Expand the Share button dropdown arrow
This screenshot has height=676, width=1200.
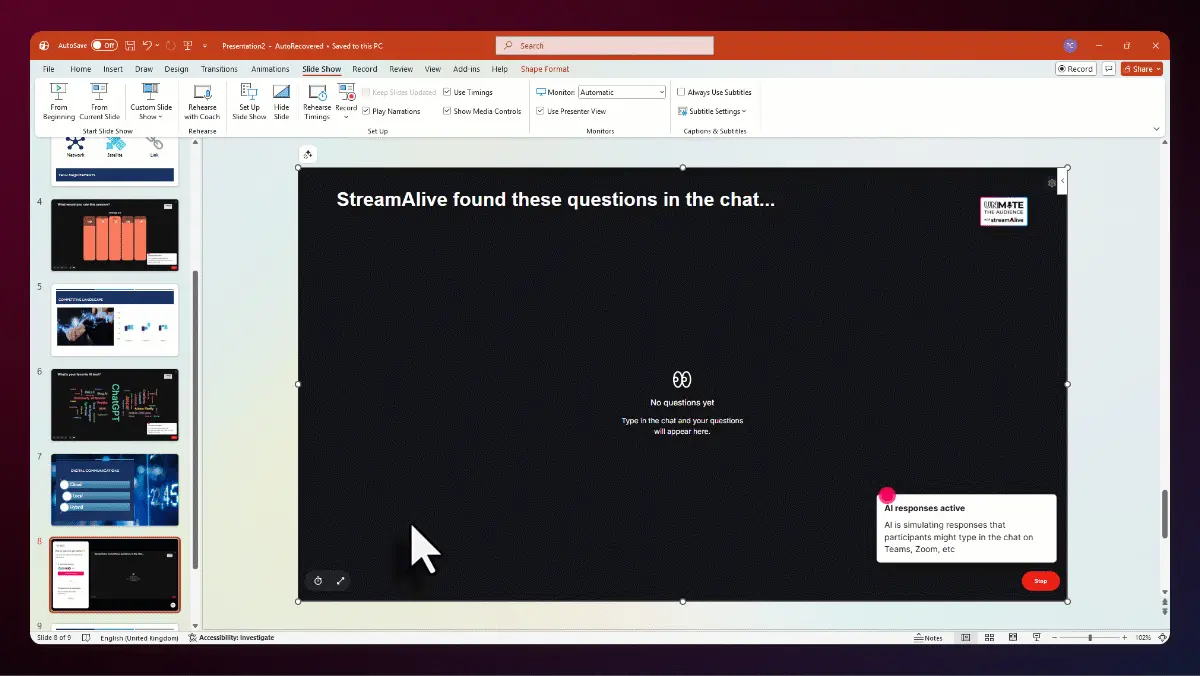click(1158, 69)
